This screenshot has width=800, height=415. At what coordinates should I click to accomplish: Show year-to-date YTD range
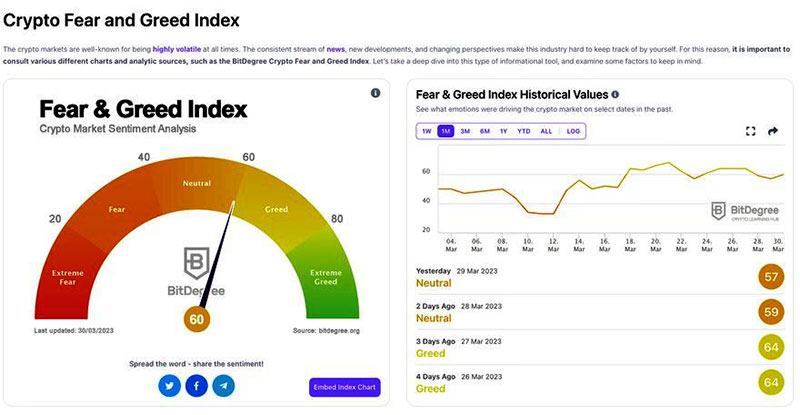pos(524,131)
